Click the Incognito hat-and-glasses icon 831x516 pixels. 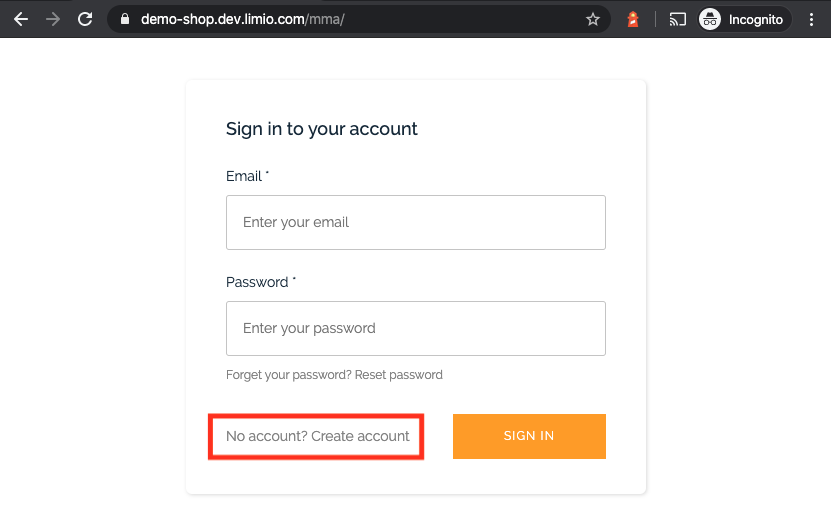pos(710,20)
